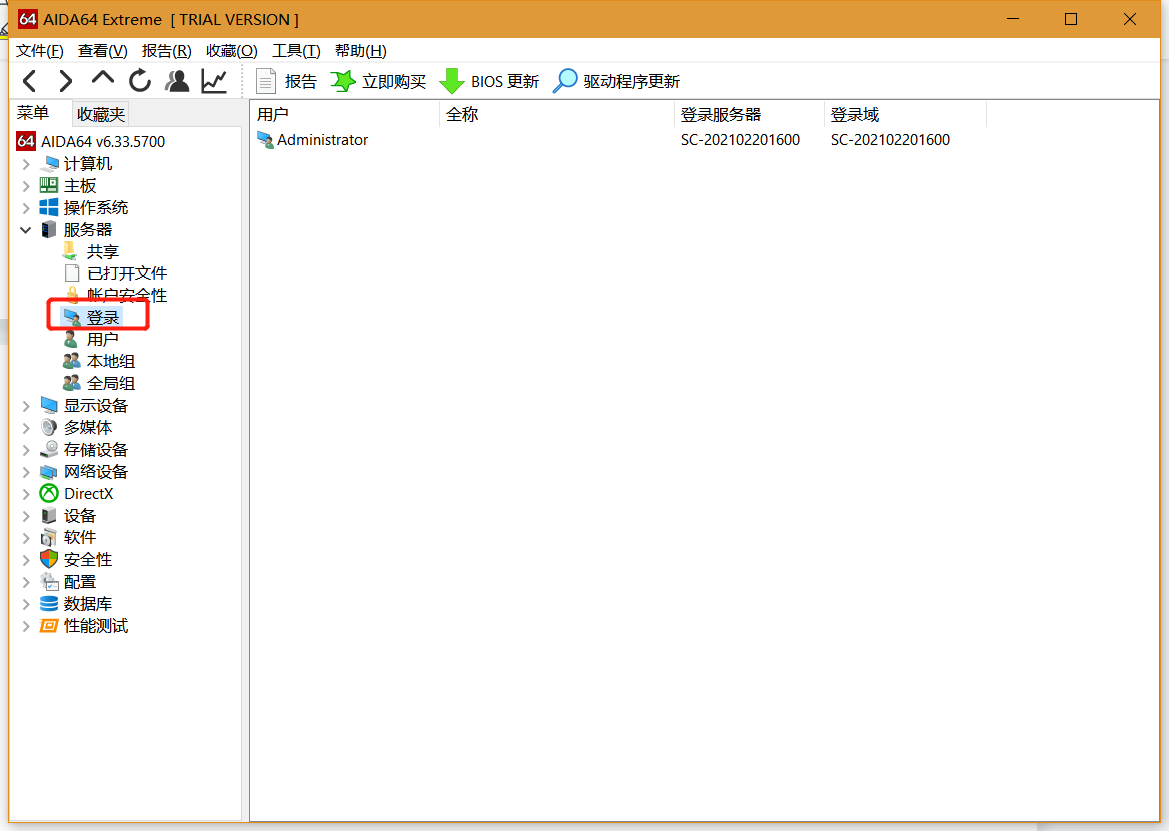Expand the 计算机 tree node
This screenshot has height=831, width=1169.
coord(26,164)
